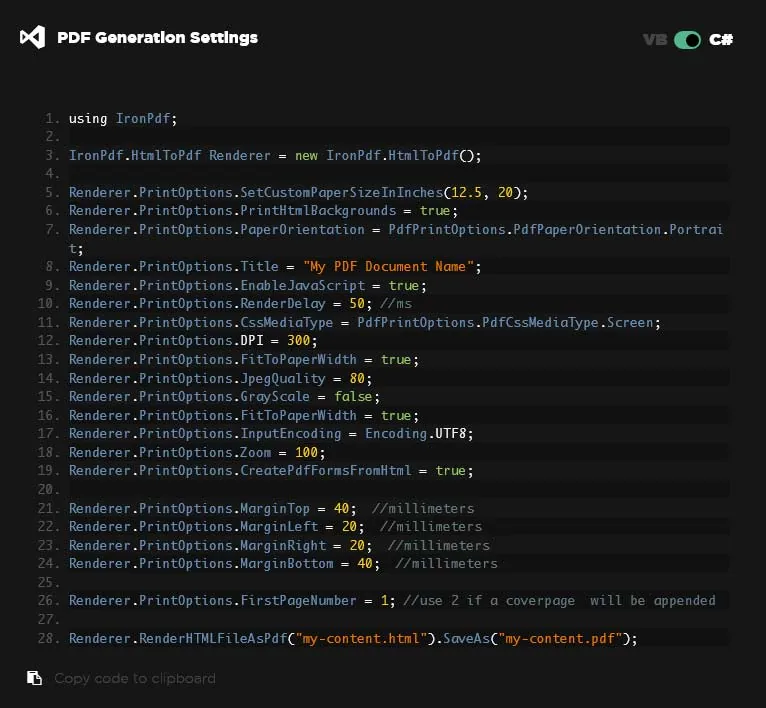
Task: Toggle the VB / C# language switch
Action: pyautogui.click(x=687, y=40)
